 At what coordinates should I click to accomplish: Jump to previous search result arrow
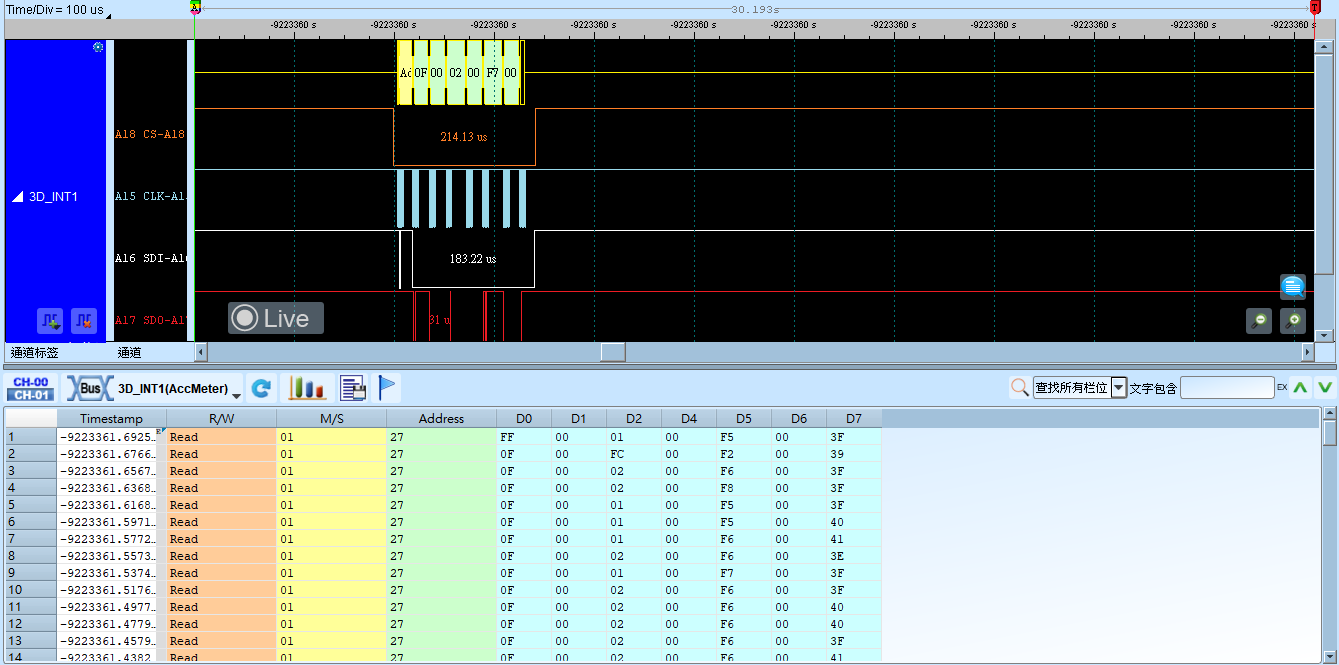[1299, 387]
